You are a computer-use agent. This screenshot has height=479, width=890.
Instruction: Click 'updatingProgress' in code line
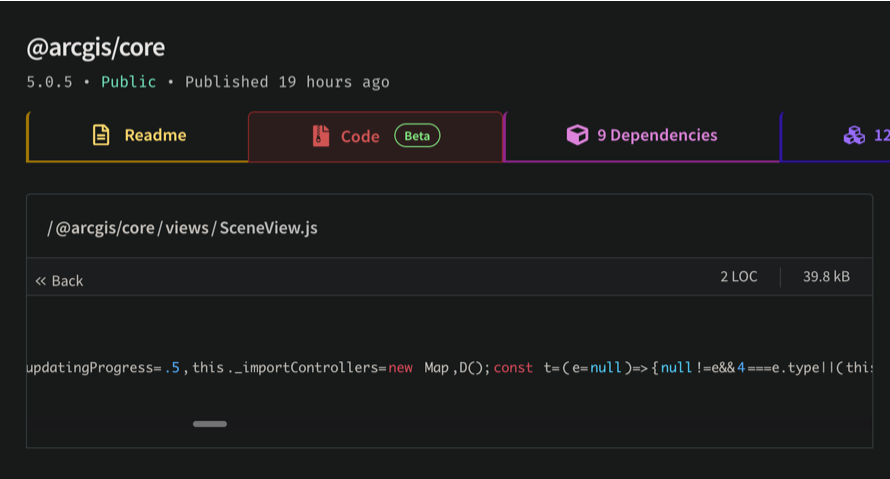coord(90,368)
